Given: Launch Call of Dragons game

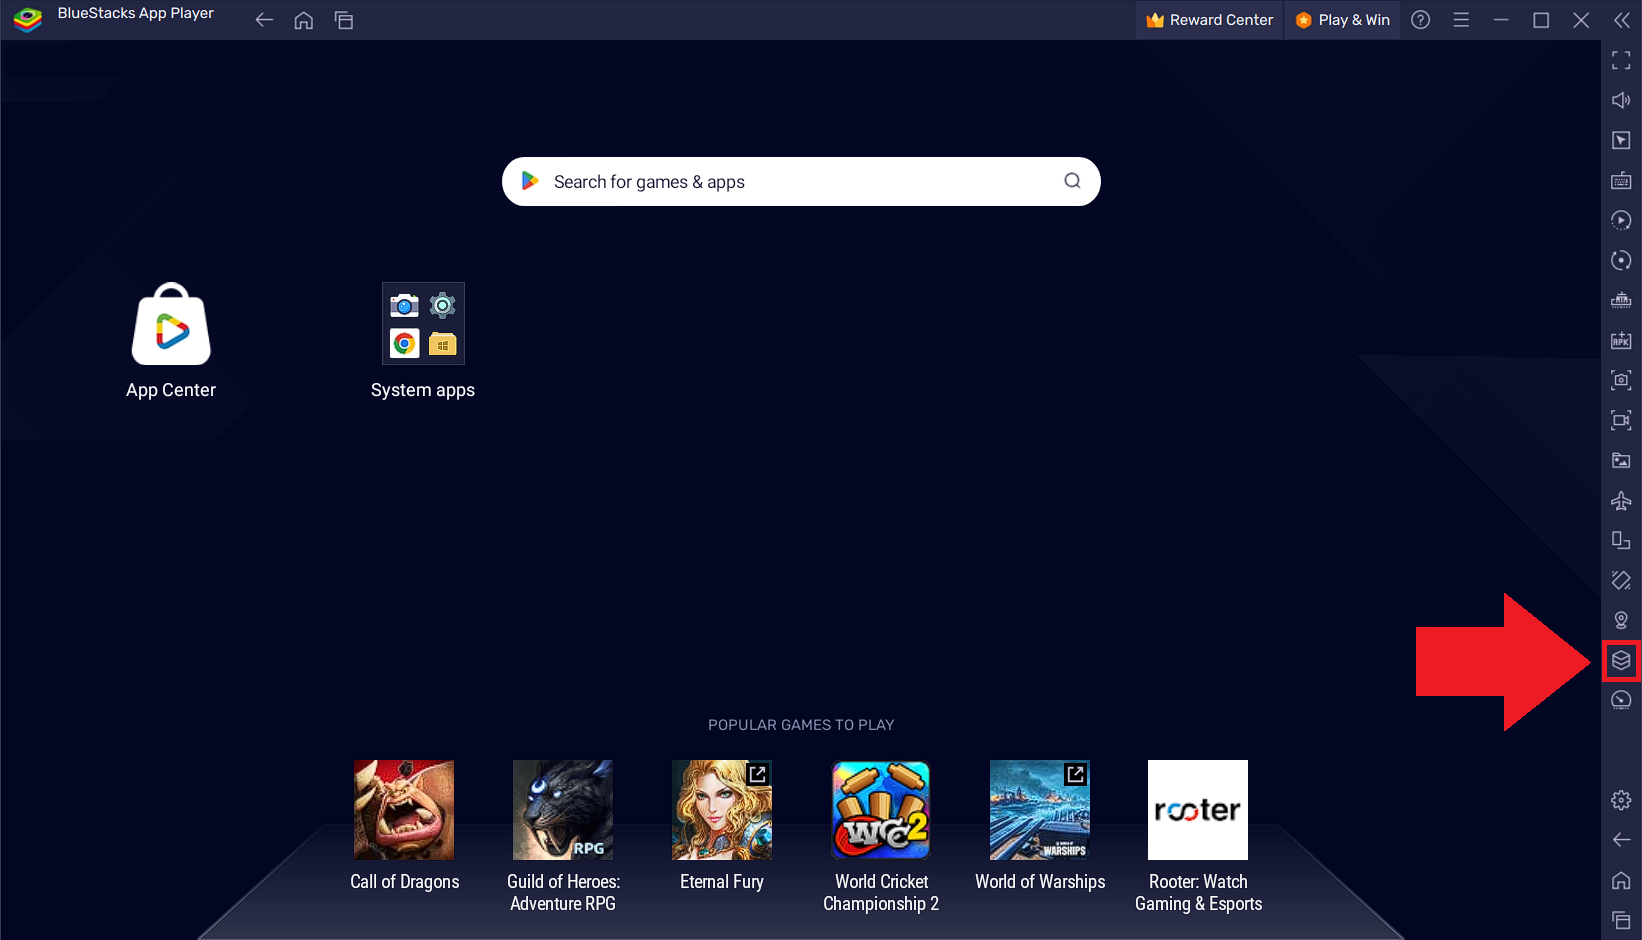Looking at the screenshot, I should (x=404, y=810).
